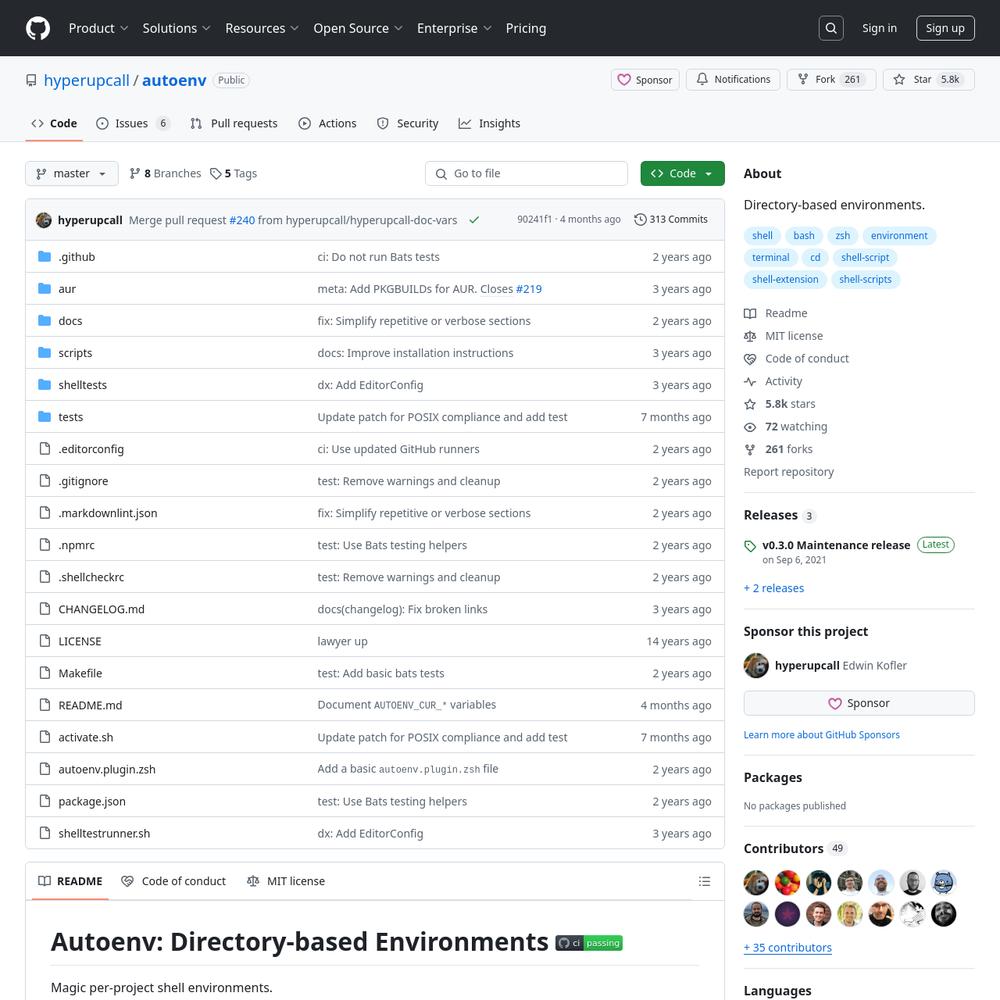
Task: Click the shell topic tag
Action: (762, 236)
